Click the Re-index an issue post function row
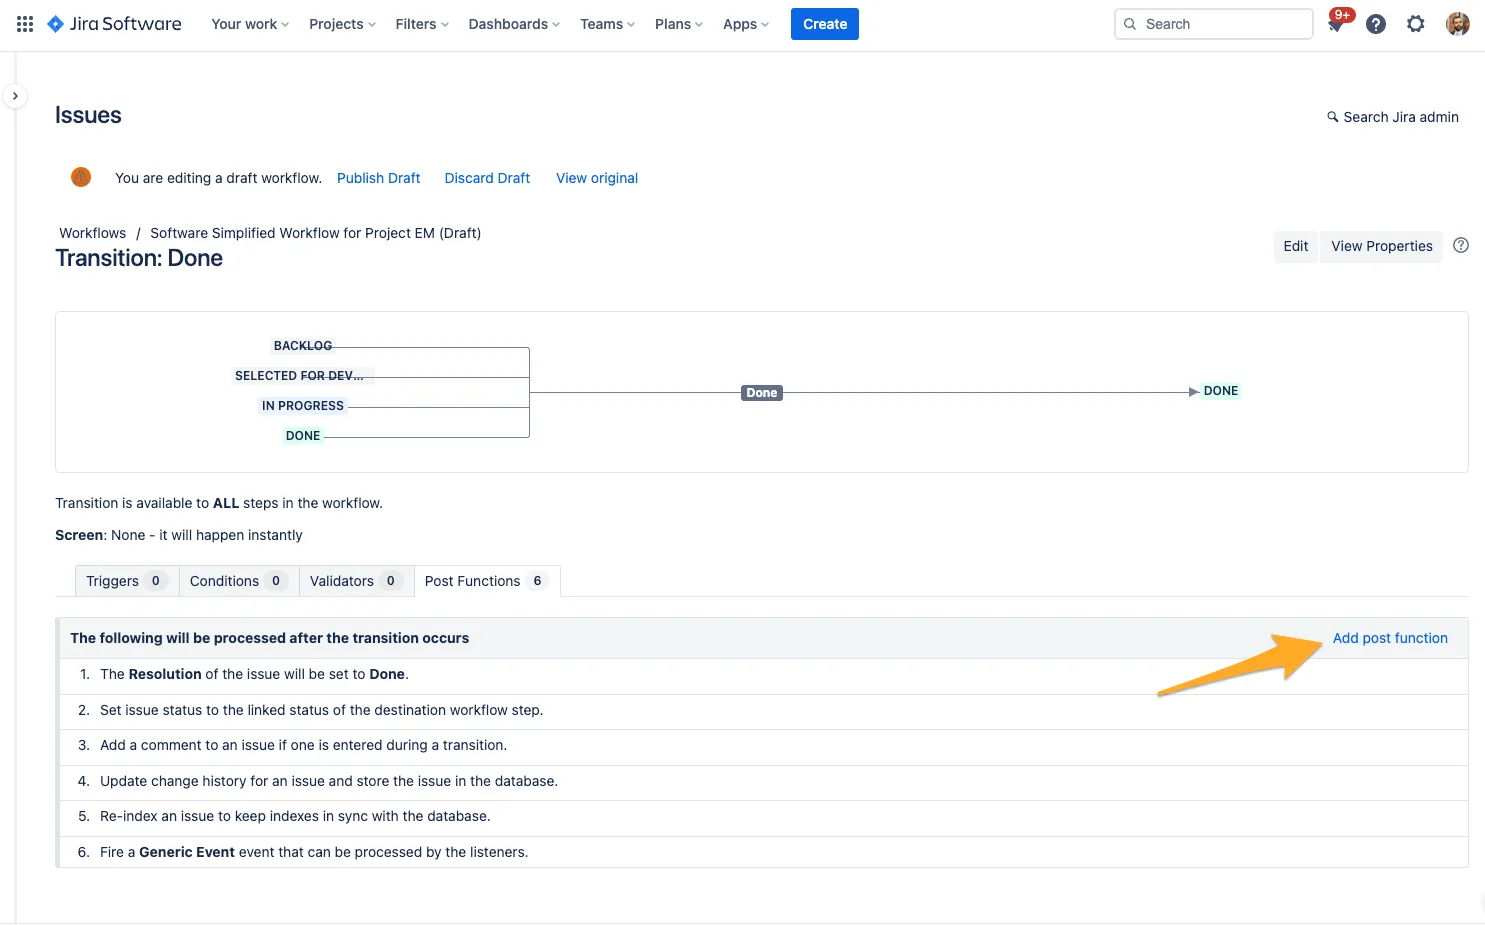 [x=763, y=816]
